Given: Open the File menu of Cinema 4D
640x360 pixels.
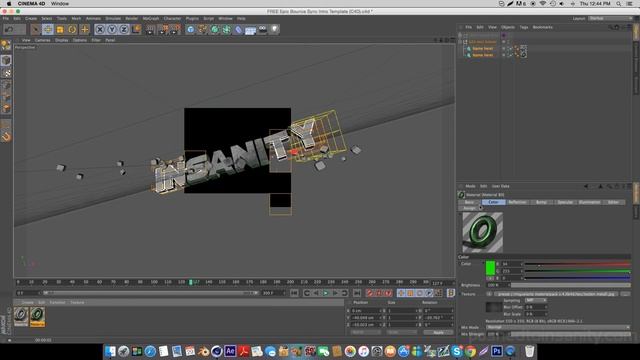Looking at the screenshot, I should pyautogui.click(x=6, y=19).
